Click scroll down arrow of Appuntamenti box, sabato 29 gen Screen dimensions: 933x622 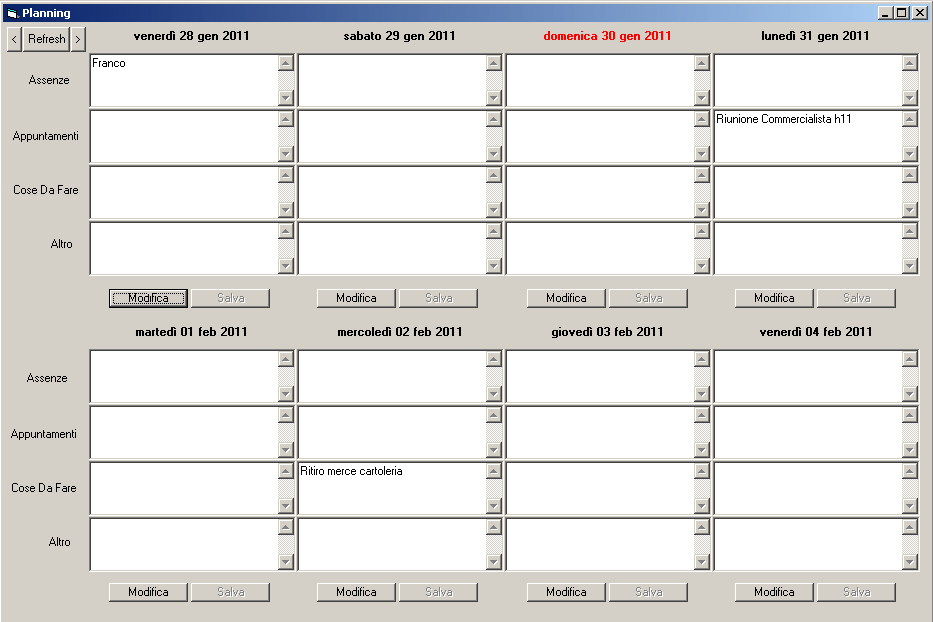tap(494, 154)
